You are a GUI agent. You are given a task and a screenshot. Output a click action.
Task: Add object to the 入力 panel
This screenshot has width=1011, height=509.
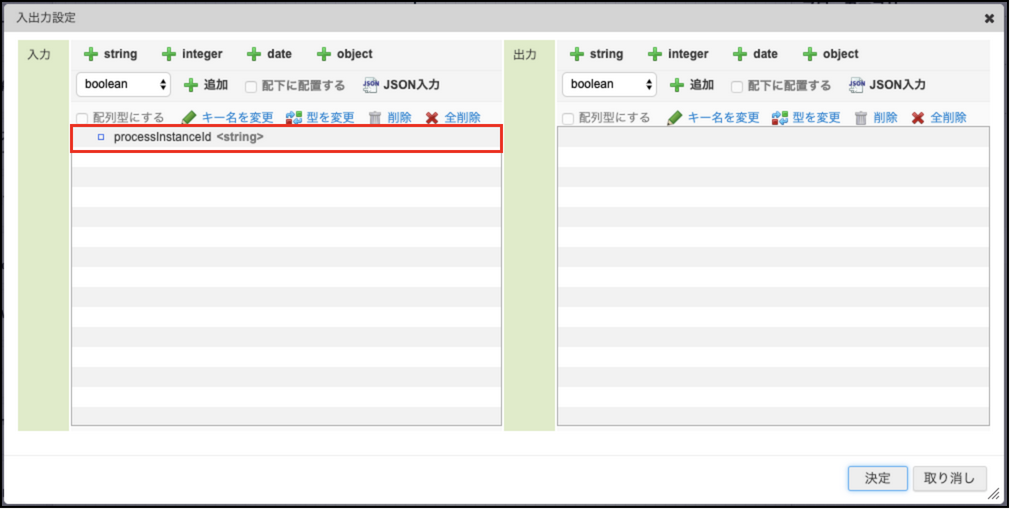344,54
